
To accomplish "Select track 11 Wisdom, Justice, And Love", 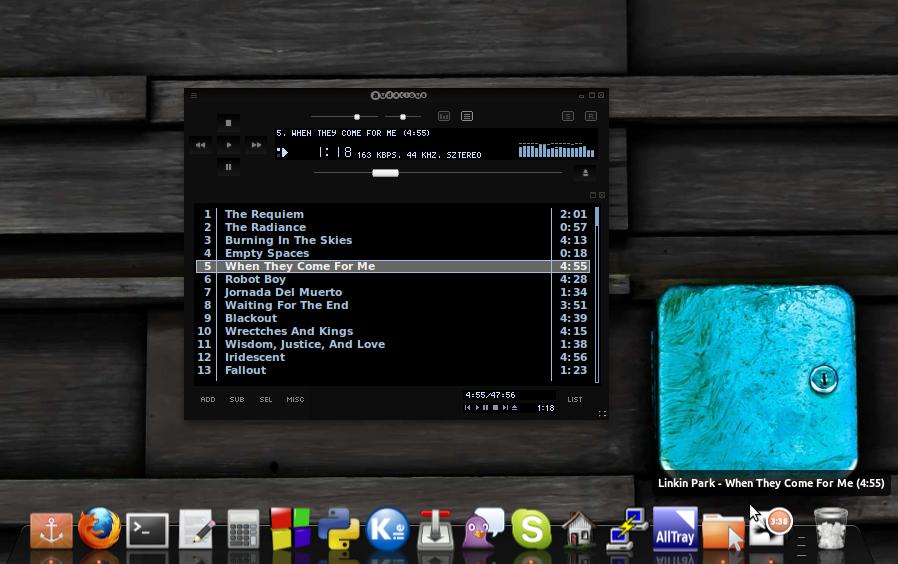I will click(x=393, y=344).
